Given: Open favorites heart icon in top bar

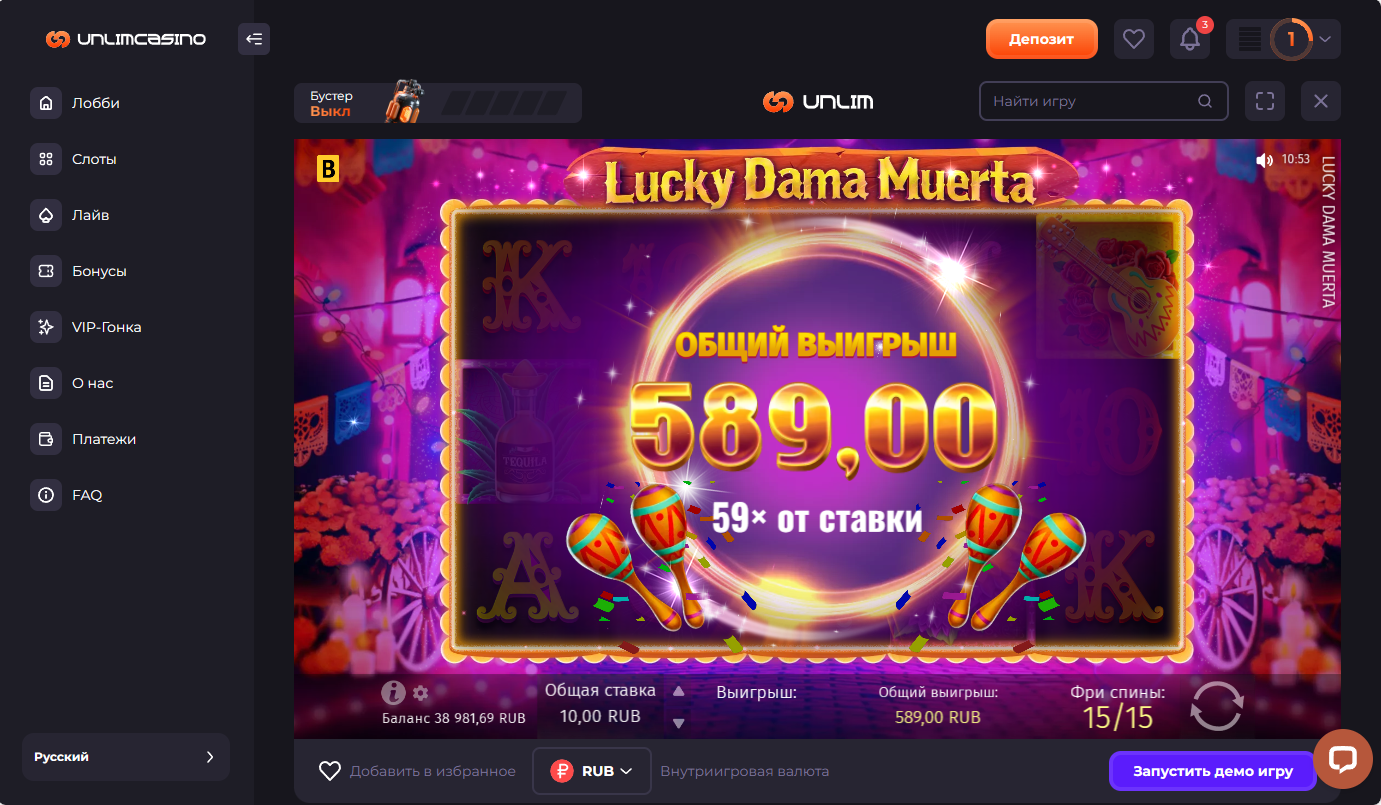Looking at the screenshot, I should pos(1133,39).
